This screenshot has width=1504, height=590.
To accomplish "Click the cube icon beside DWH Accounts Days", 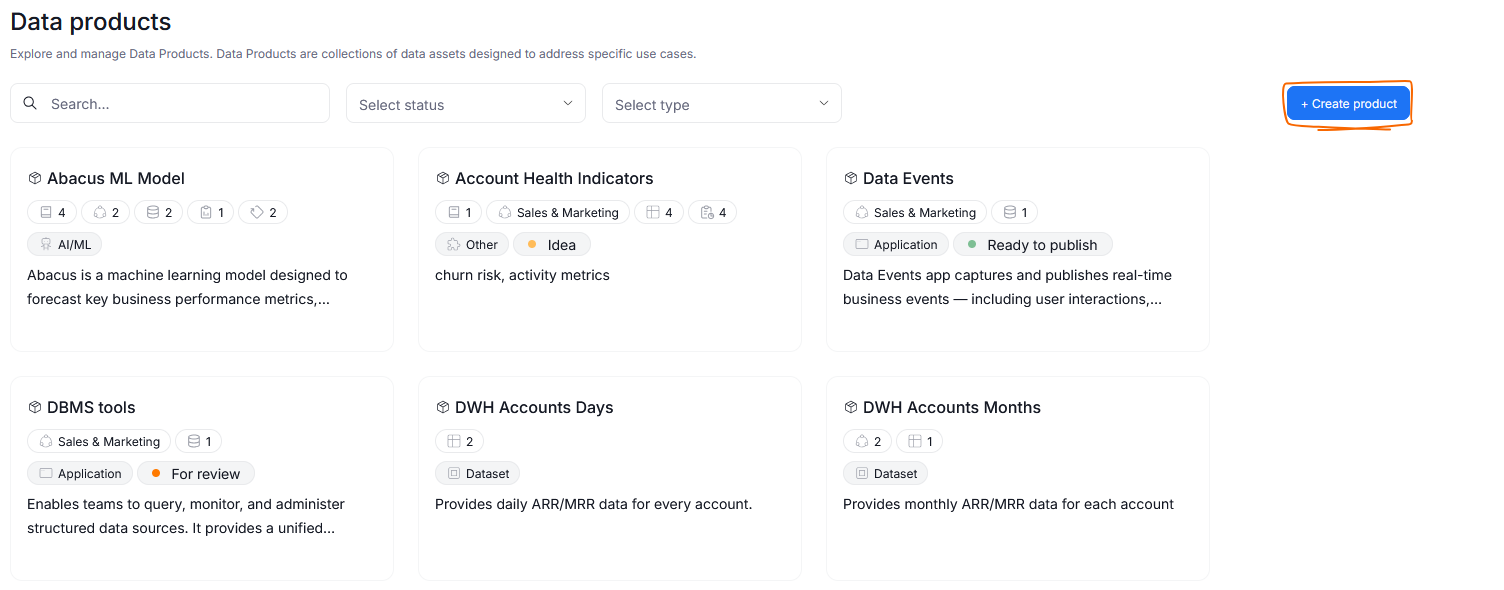I will tap(442, 407).
